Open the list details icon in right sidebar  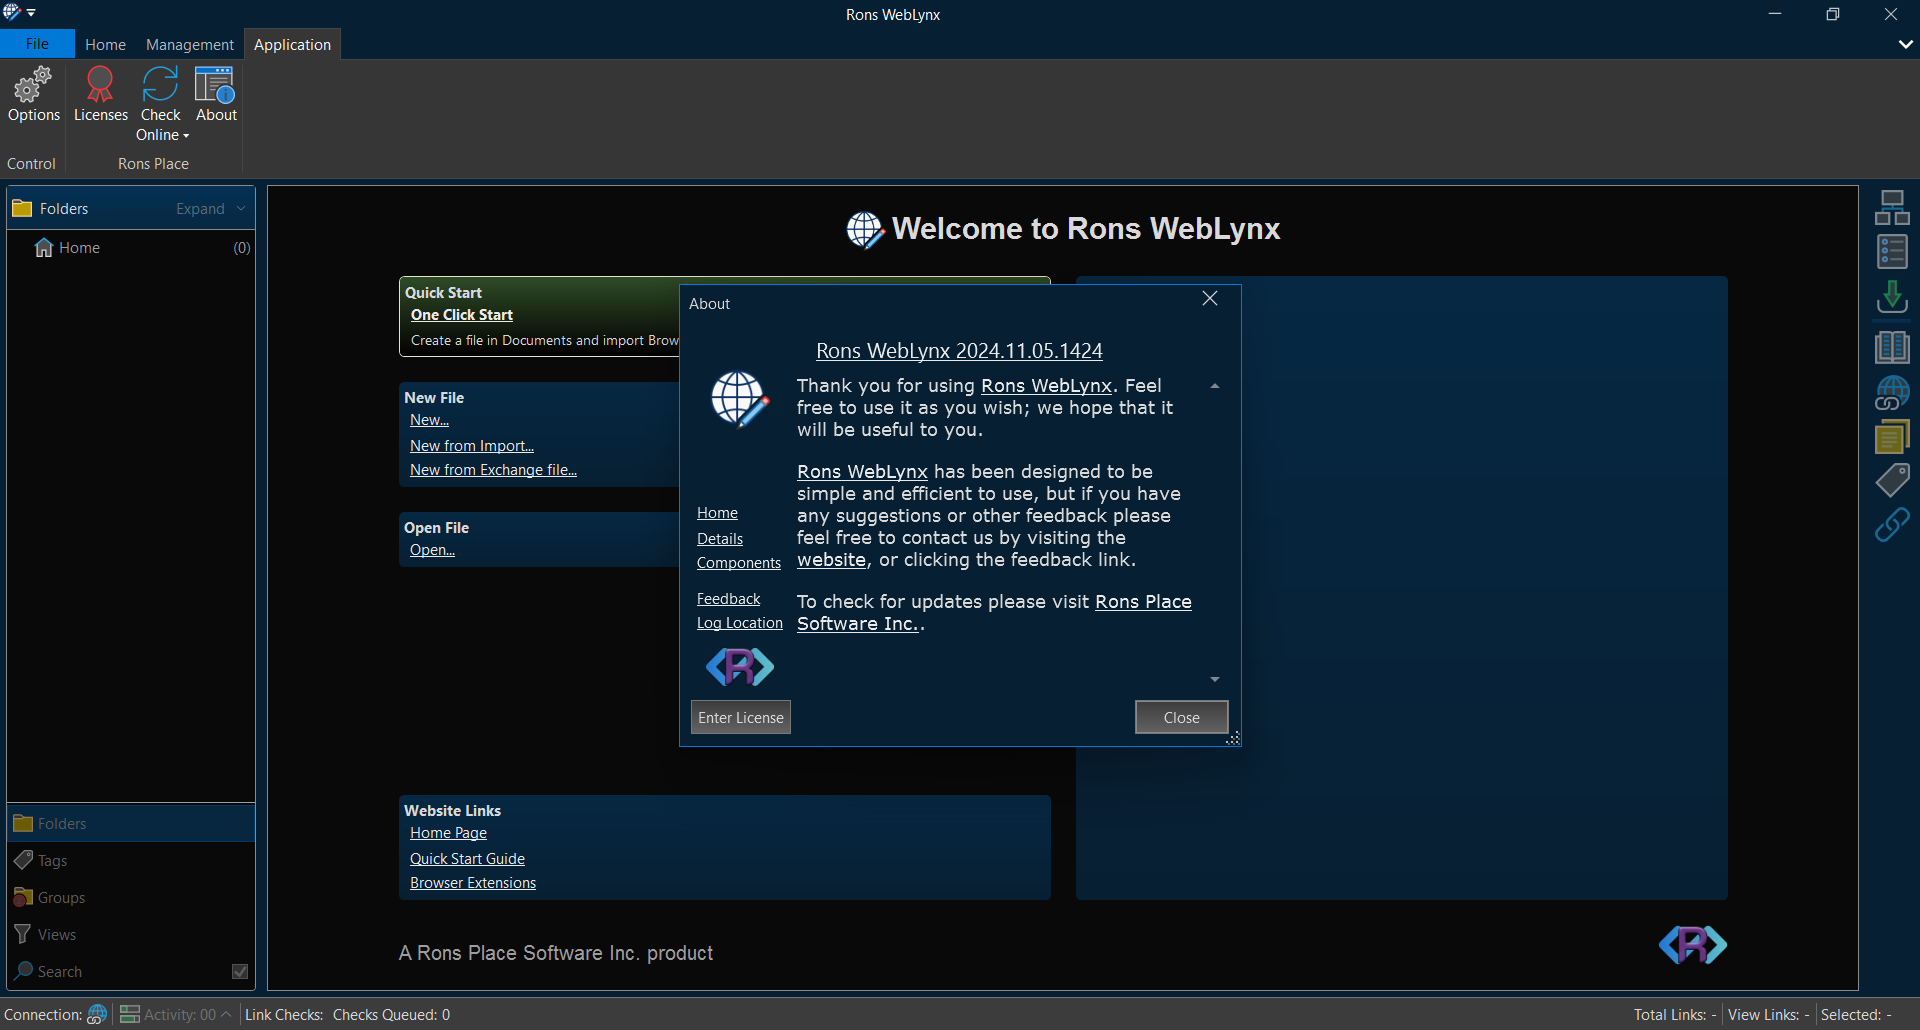[x=1892, y=252]
